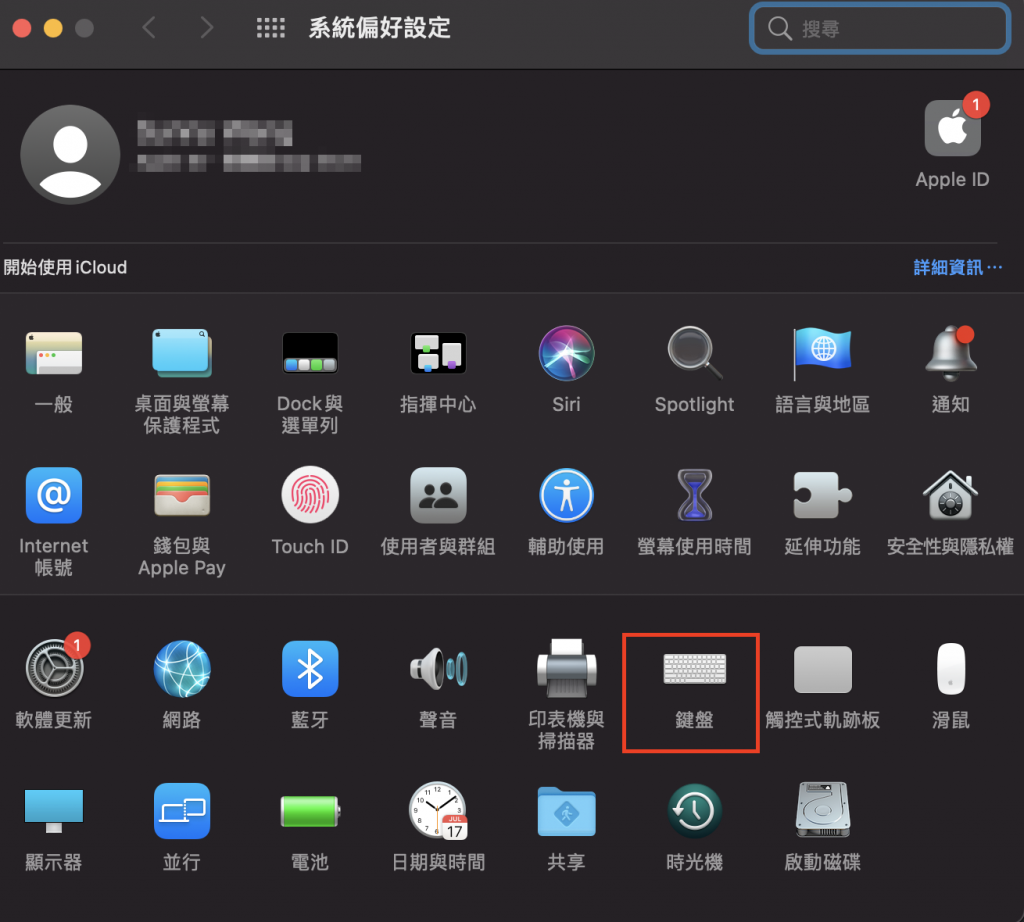1024x922 pixels.
Task: Click the 搜尋 search field
Action: click(x=880, y=29)
